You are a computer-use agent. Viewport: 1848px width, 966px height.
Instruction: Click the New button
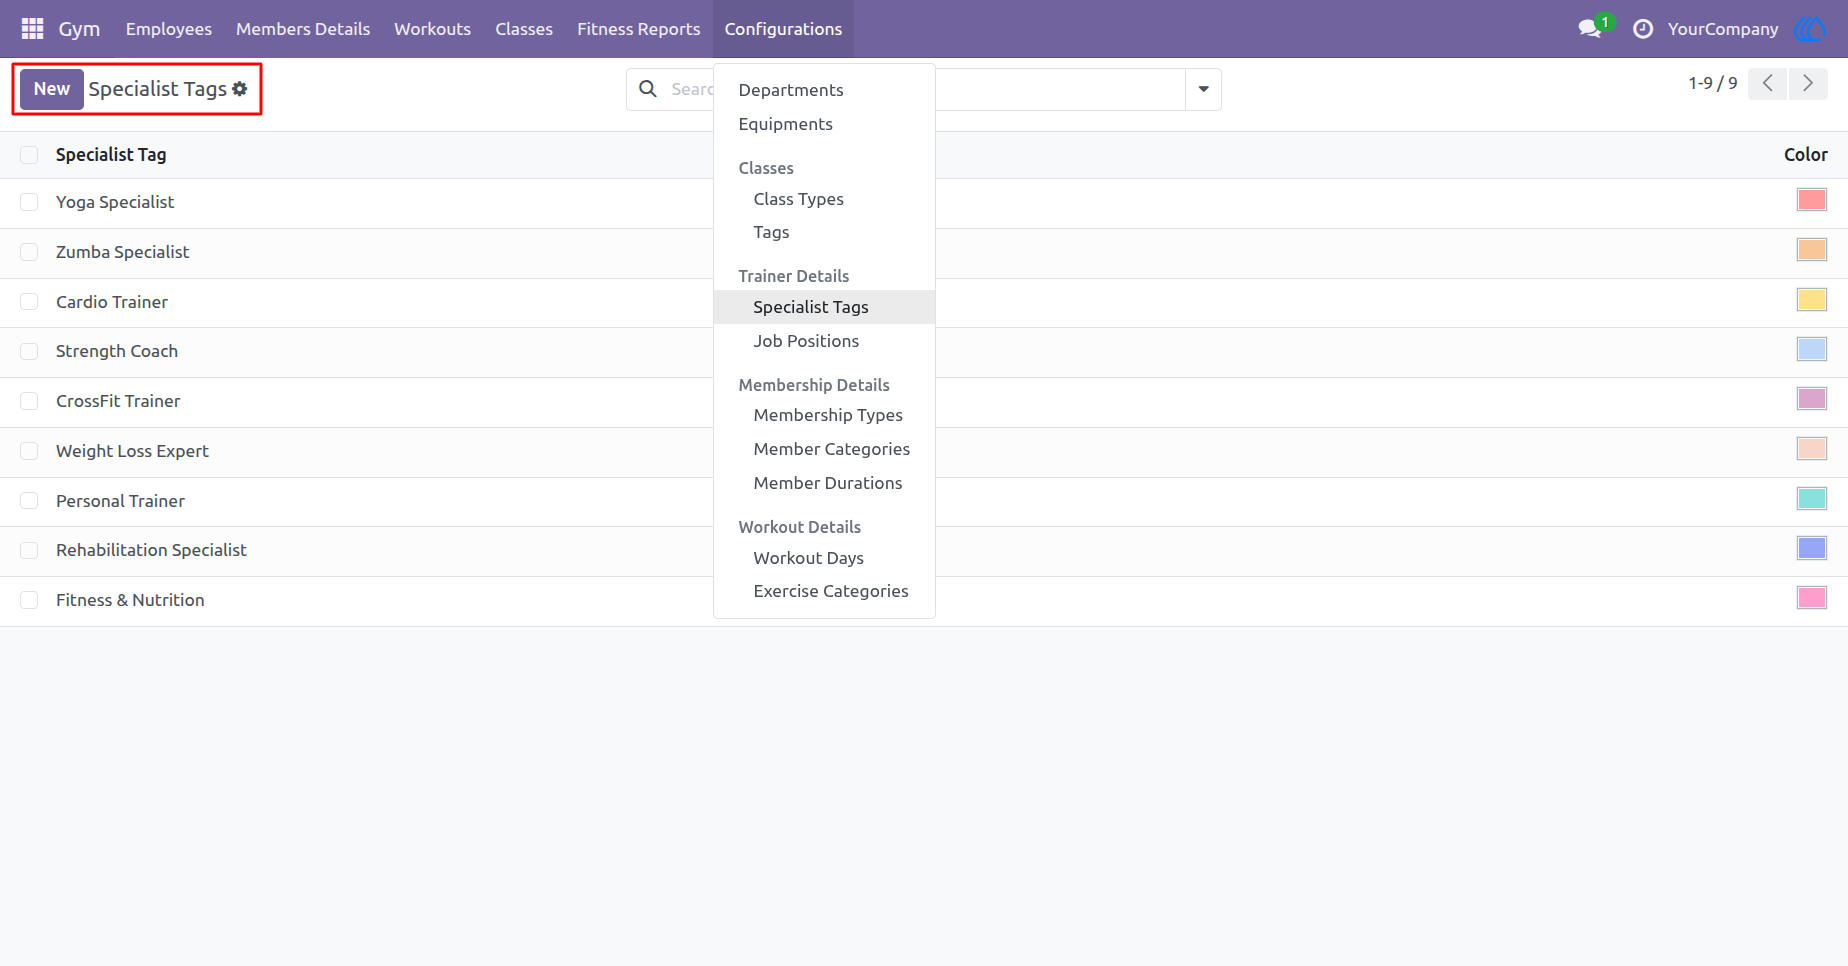pyautogui.click(x=52, y=89)
